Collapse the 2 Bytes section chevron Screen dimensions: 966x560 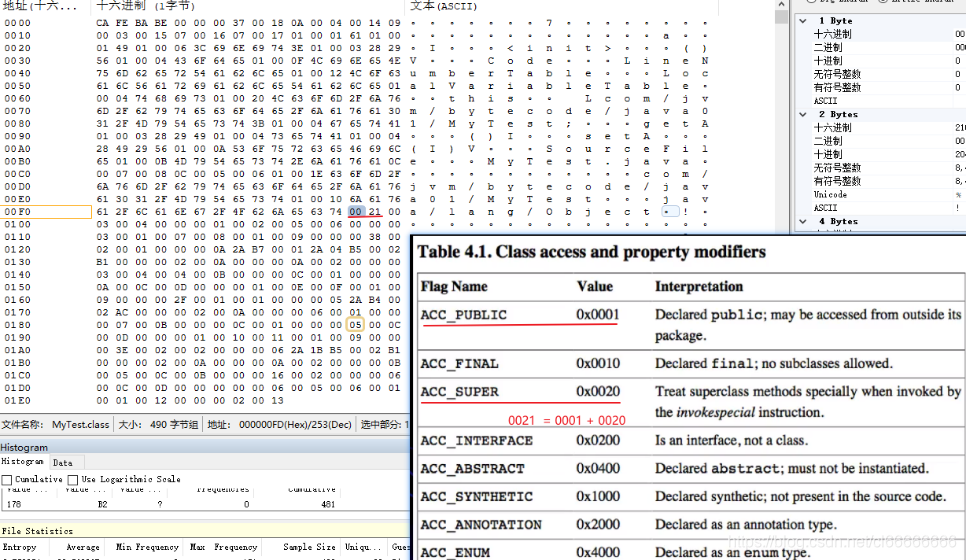tap(803, 114)
